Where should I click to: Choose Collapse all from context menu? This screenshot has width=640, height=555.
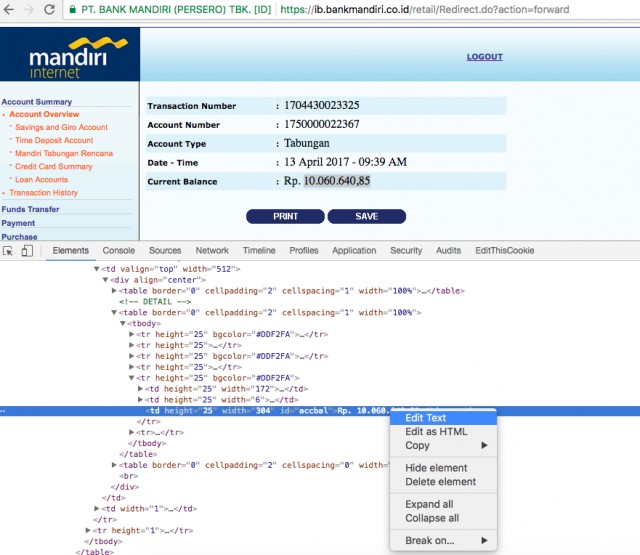coord(443,518)
